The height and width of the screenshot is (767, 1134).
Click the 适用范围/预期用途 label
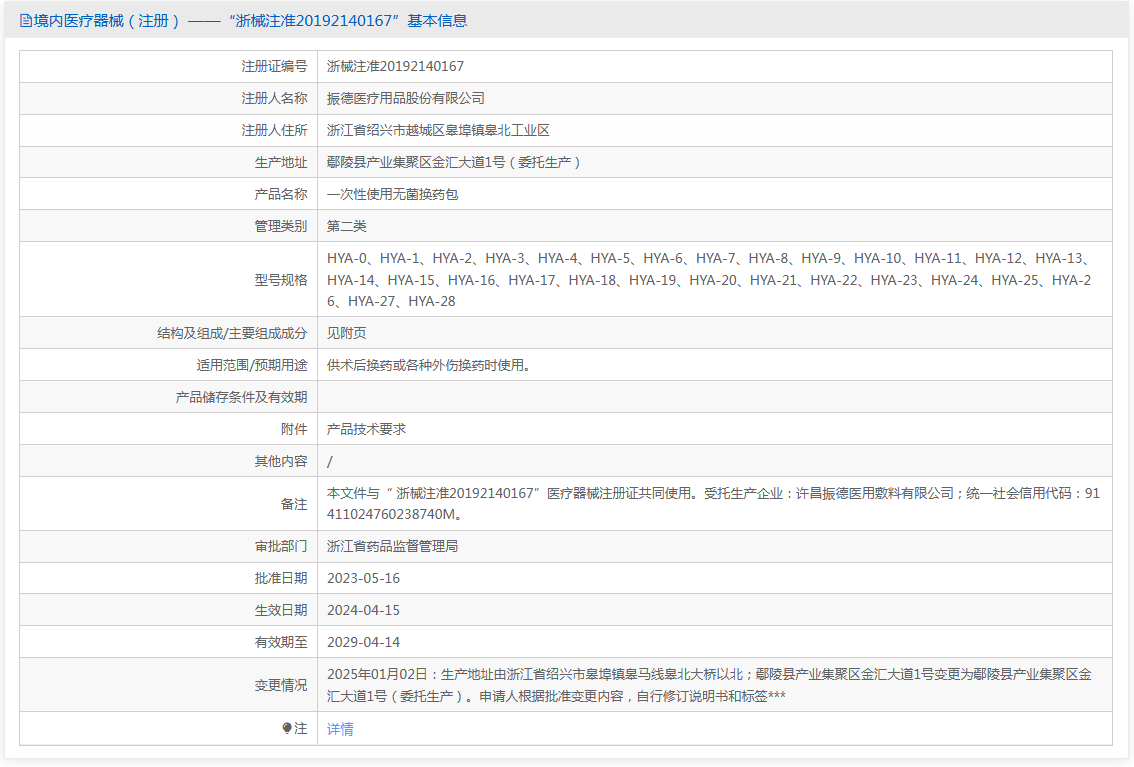point(252,366)
